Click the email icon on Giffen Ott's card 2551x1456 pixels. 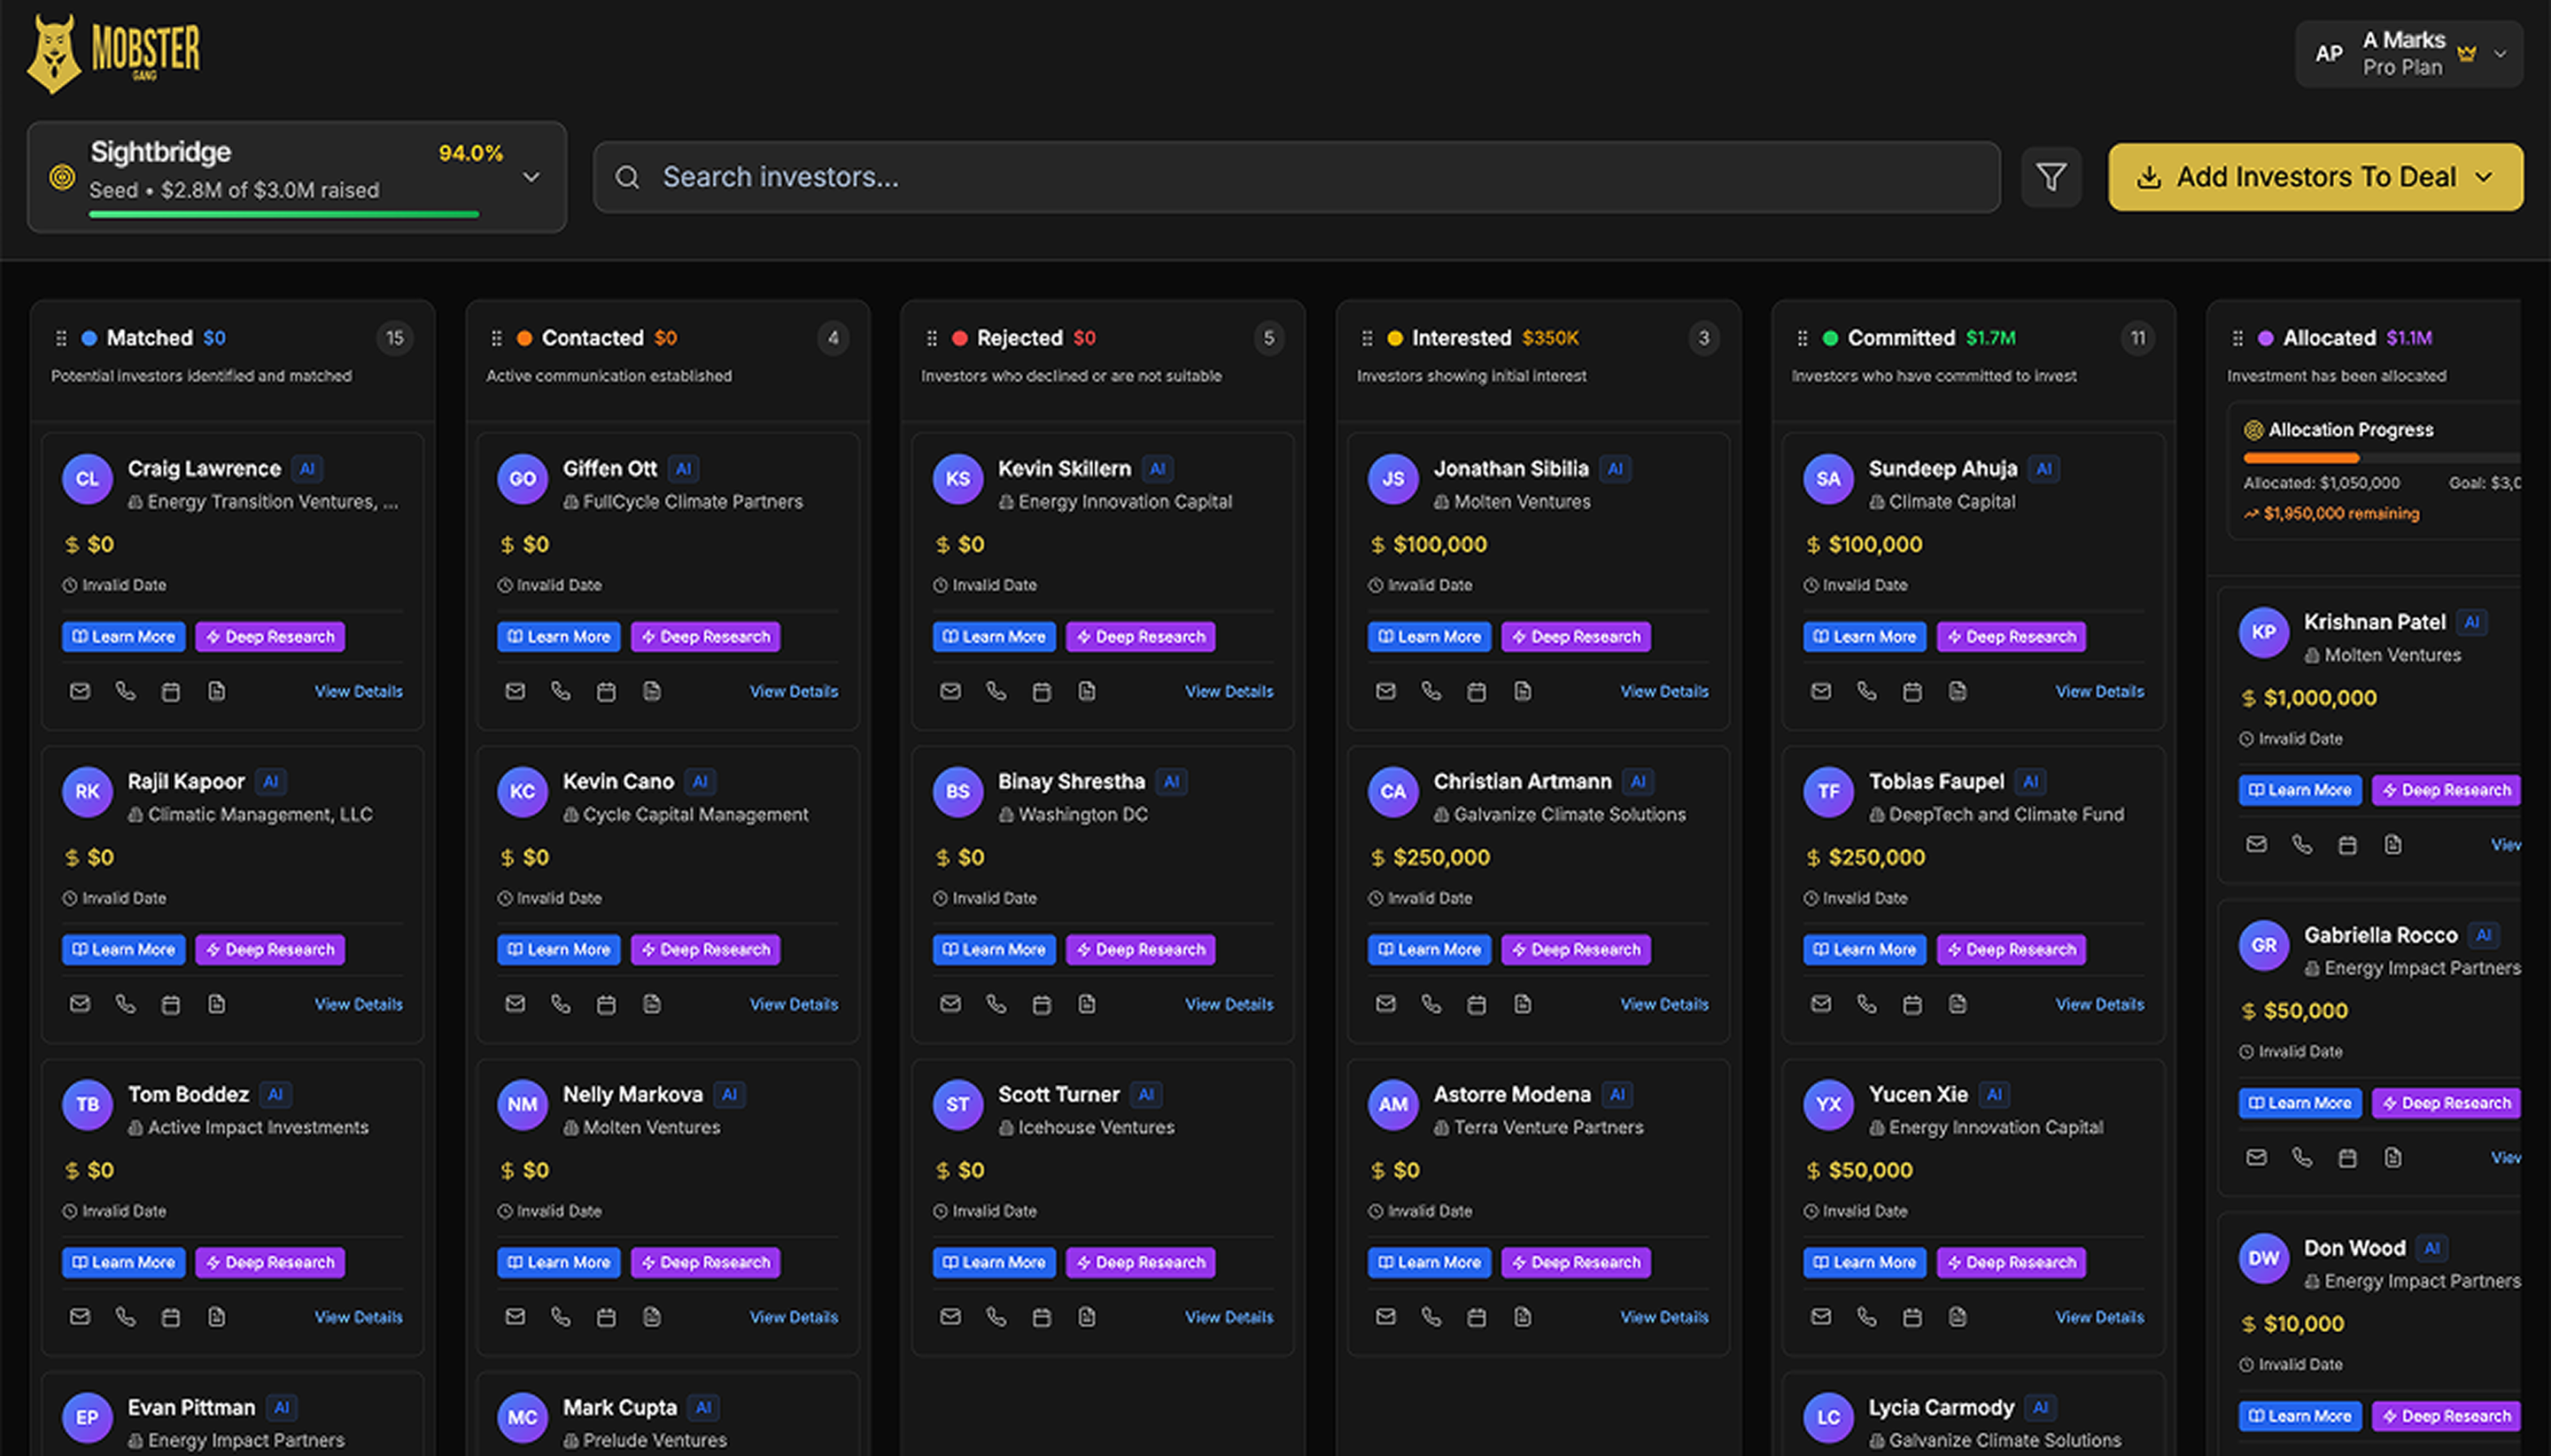(x=515, y=691)
